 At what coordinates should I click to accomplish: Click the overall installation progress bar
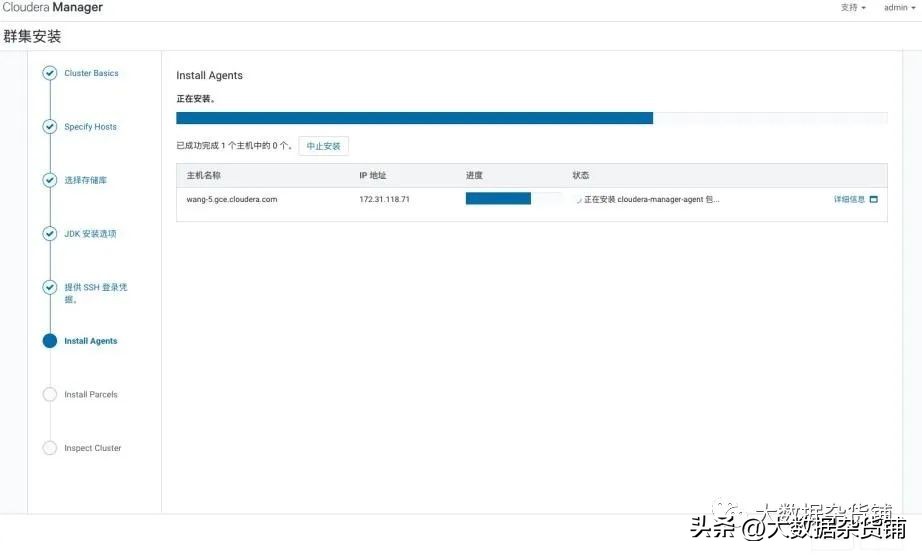pos(532,118)
